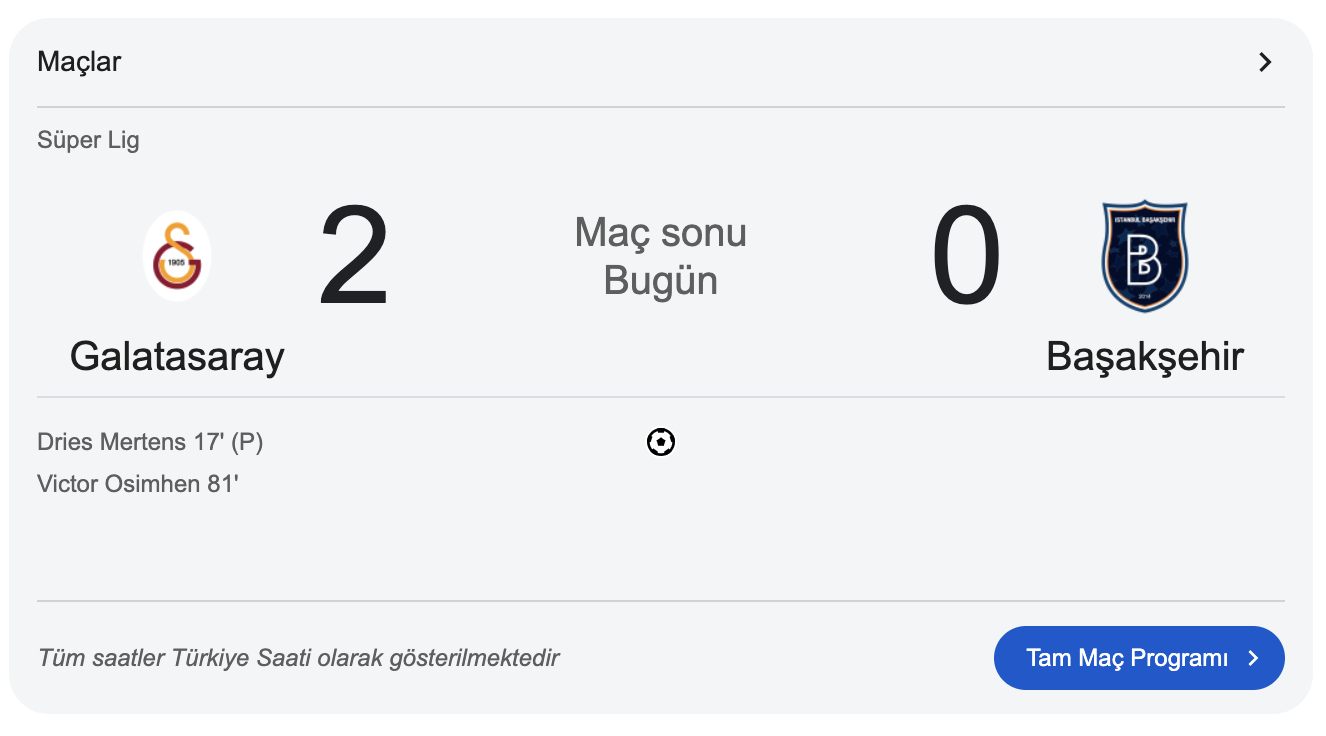Viewport: 1326px width, 736px height.
Task: Select the Dries Mertens goal entry
Action: [x=150, y=442]
